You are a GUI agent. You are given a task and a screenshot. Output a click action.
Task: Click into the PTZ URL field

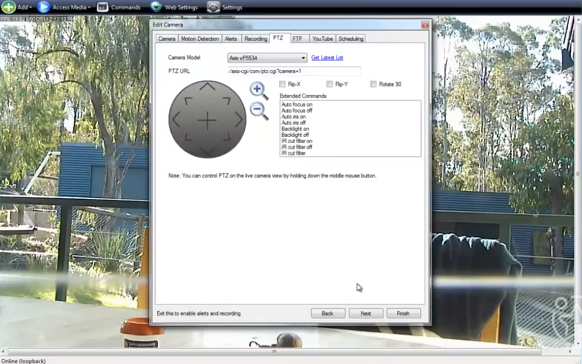coord(294,71)
